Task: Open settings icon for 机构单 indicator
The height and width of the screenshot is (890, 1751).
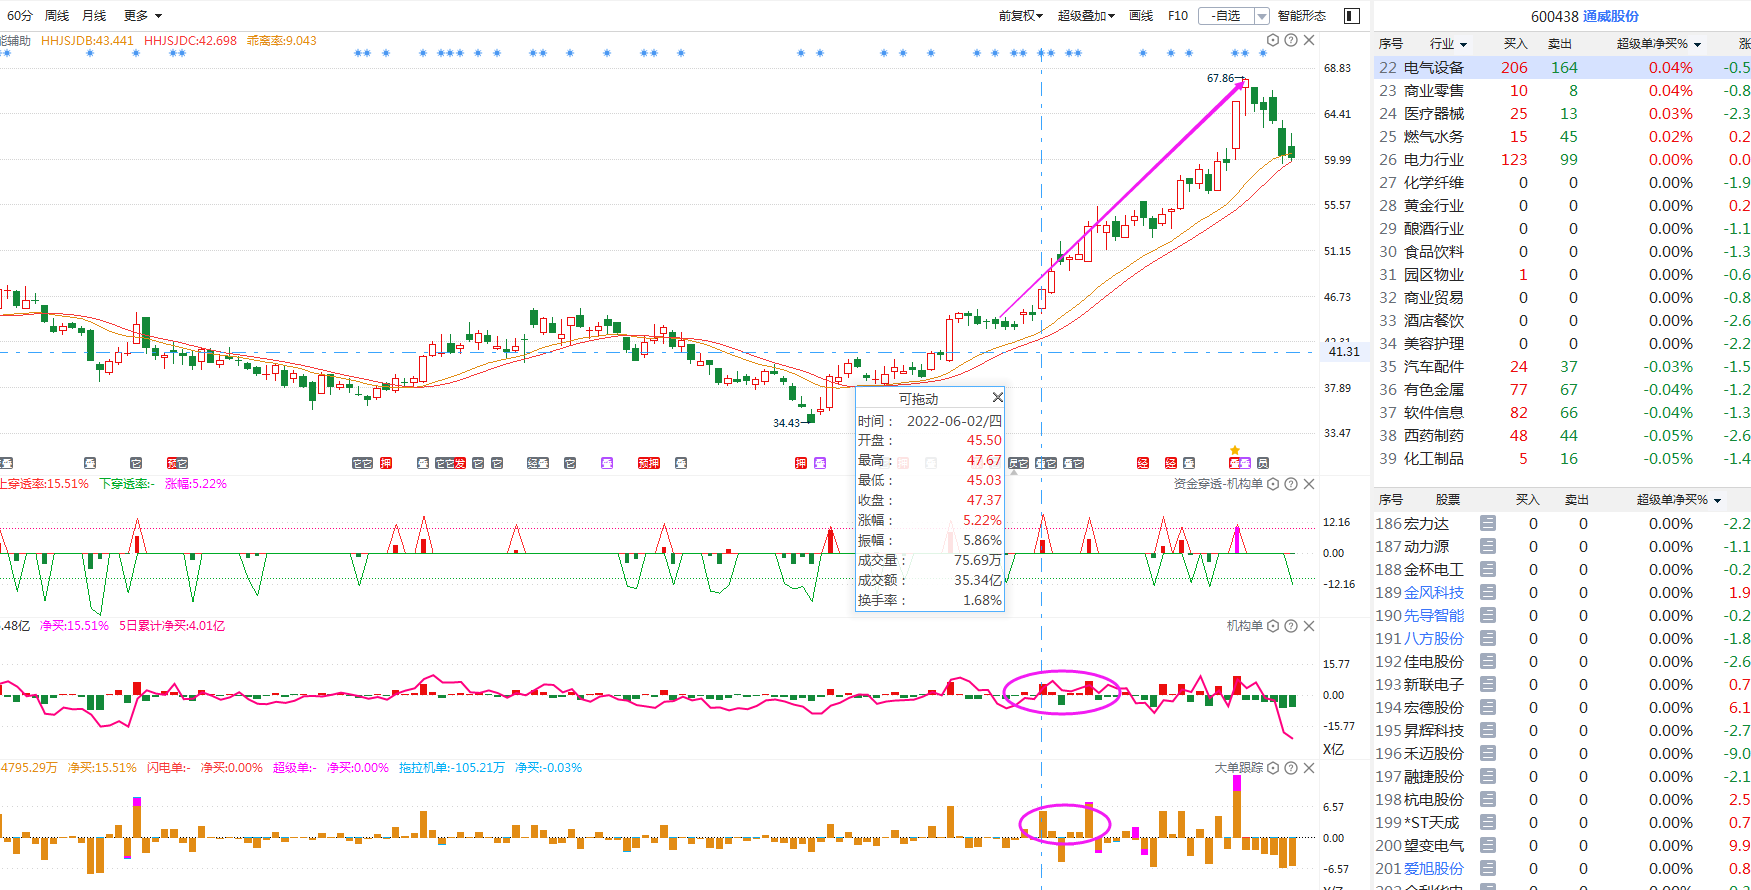Action: (1273, 626)
